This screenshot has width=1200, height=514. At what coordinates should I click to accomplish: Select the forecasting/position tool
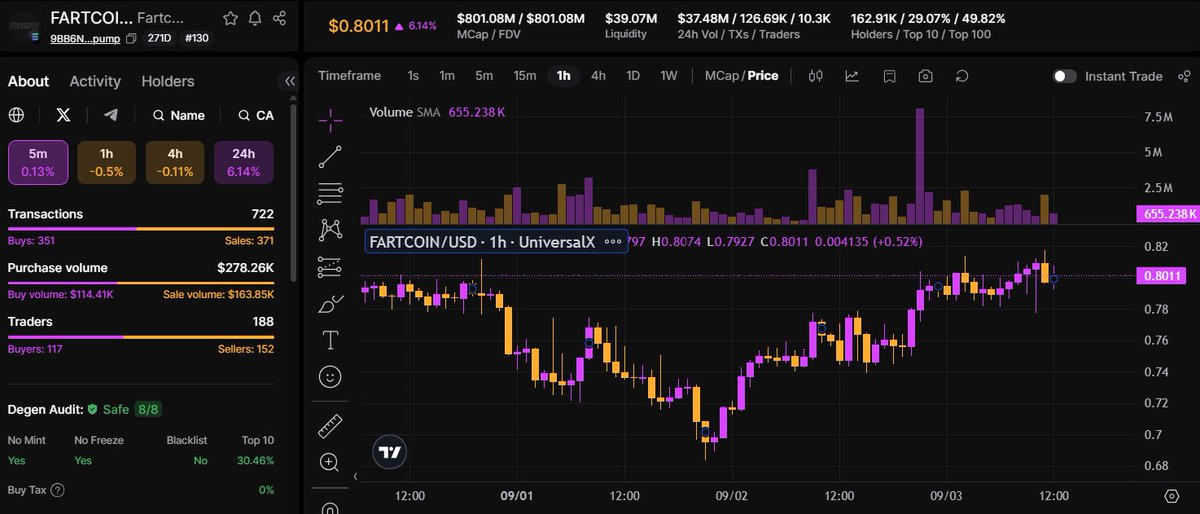coord(330,267)
